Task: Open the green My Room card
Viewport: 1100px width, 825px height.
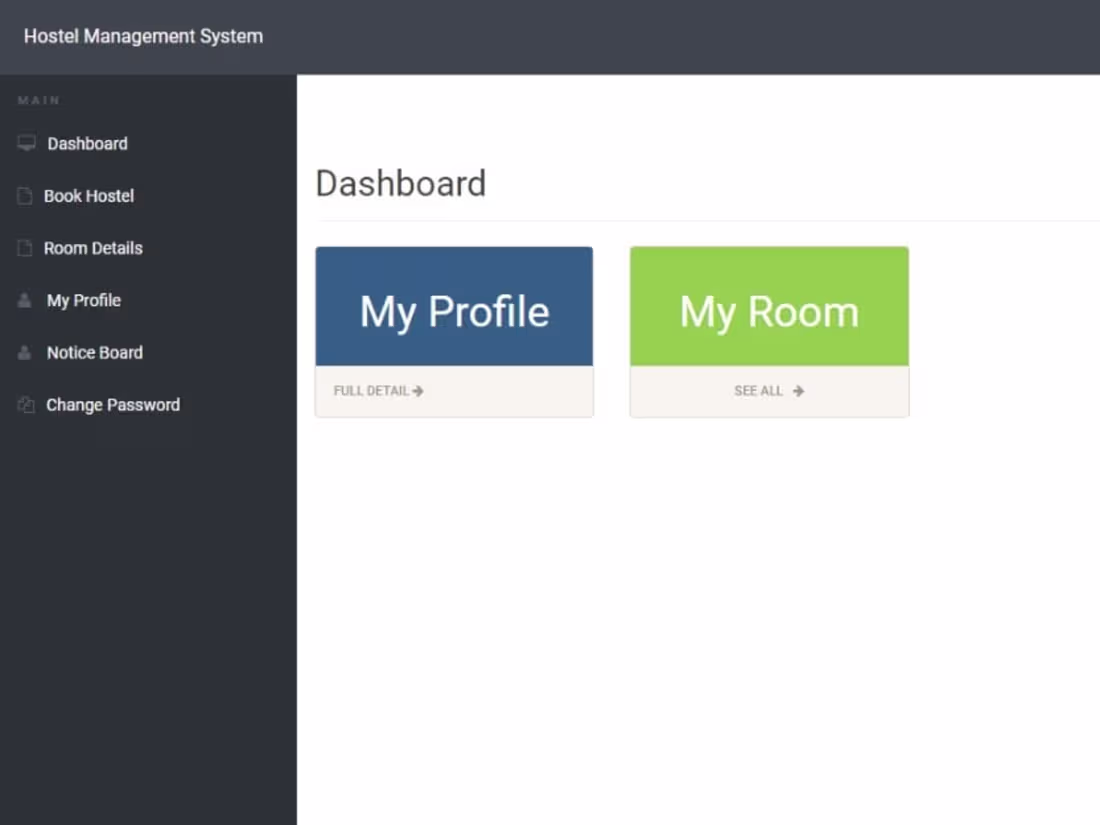Action: coord(769,306)
